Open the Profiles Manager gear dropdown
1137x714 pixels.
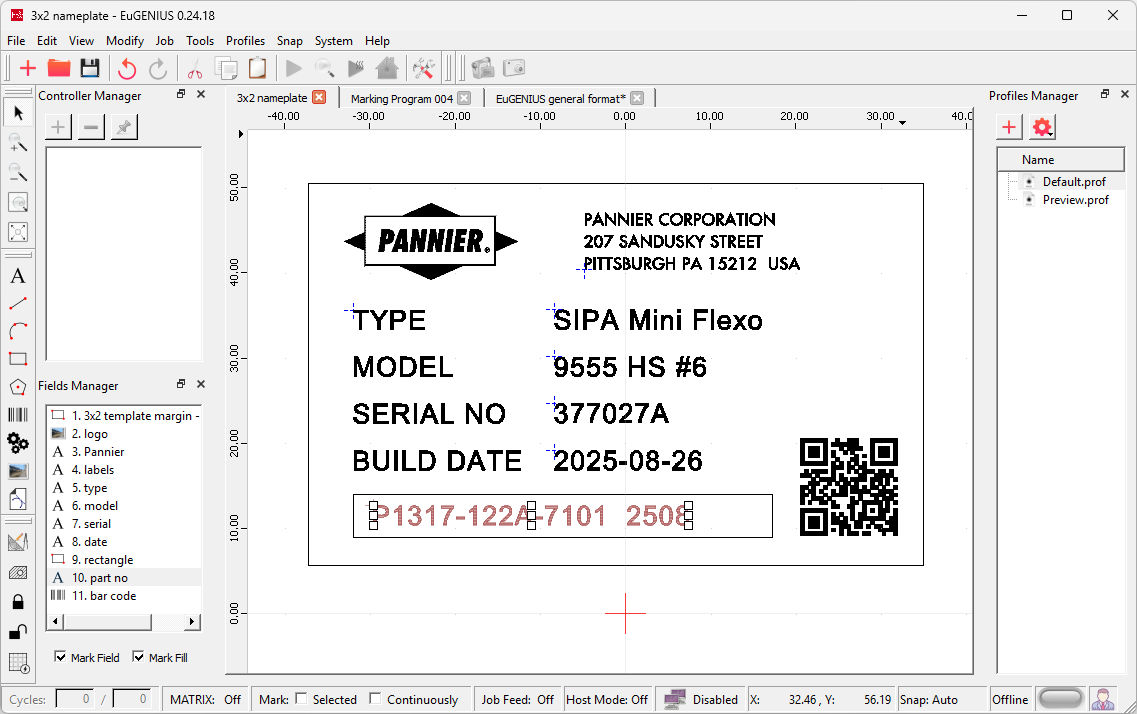[1043, 128]
